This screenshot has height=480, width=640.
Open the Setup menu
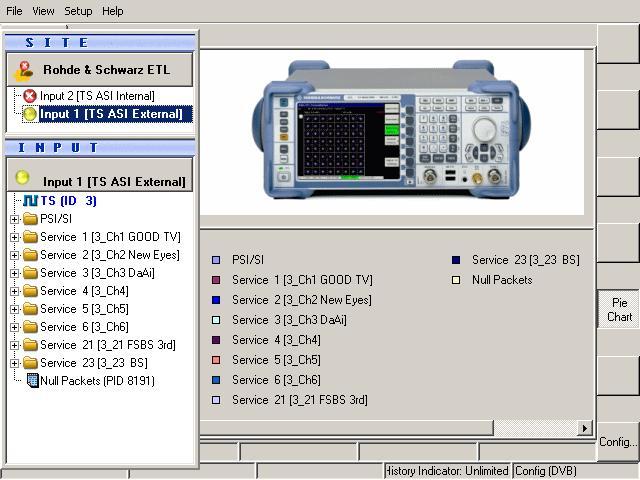pos(78,11)
